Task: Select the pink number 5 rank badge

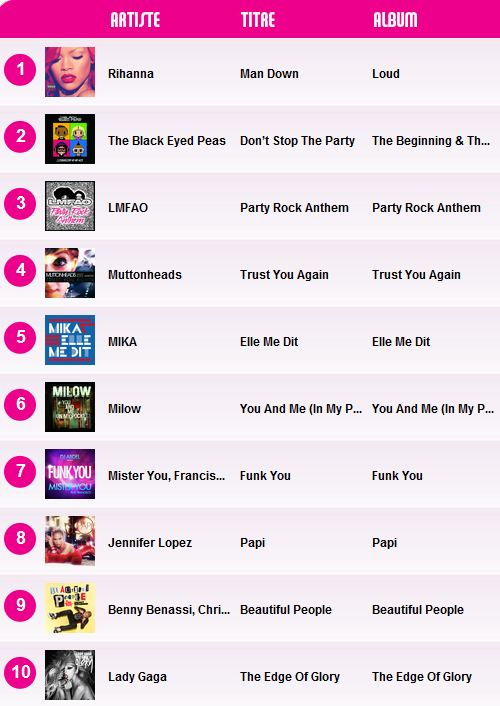Action: tap(20, 337)
